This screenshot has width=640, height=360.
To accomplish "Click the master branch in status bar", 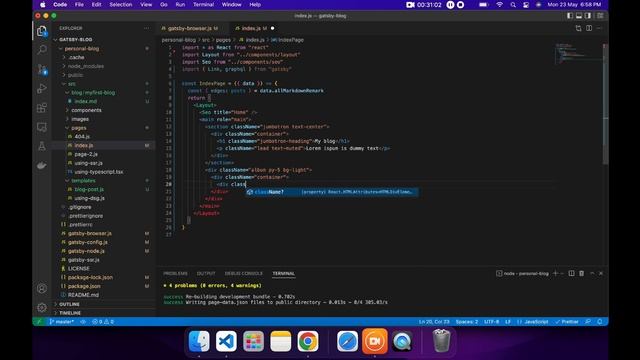I will point(62,322).
